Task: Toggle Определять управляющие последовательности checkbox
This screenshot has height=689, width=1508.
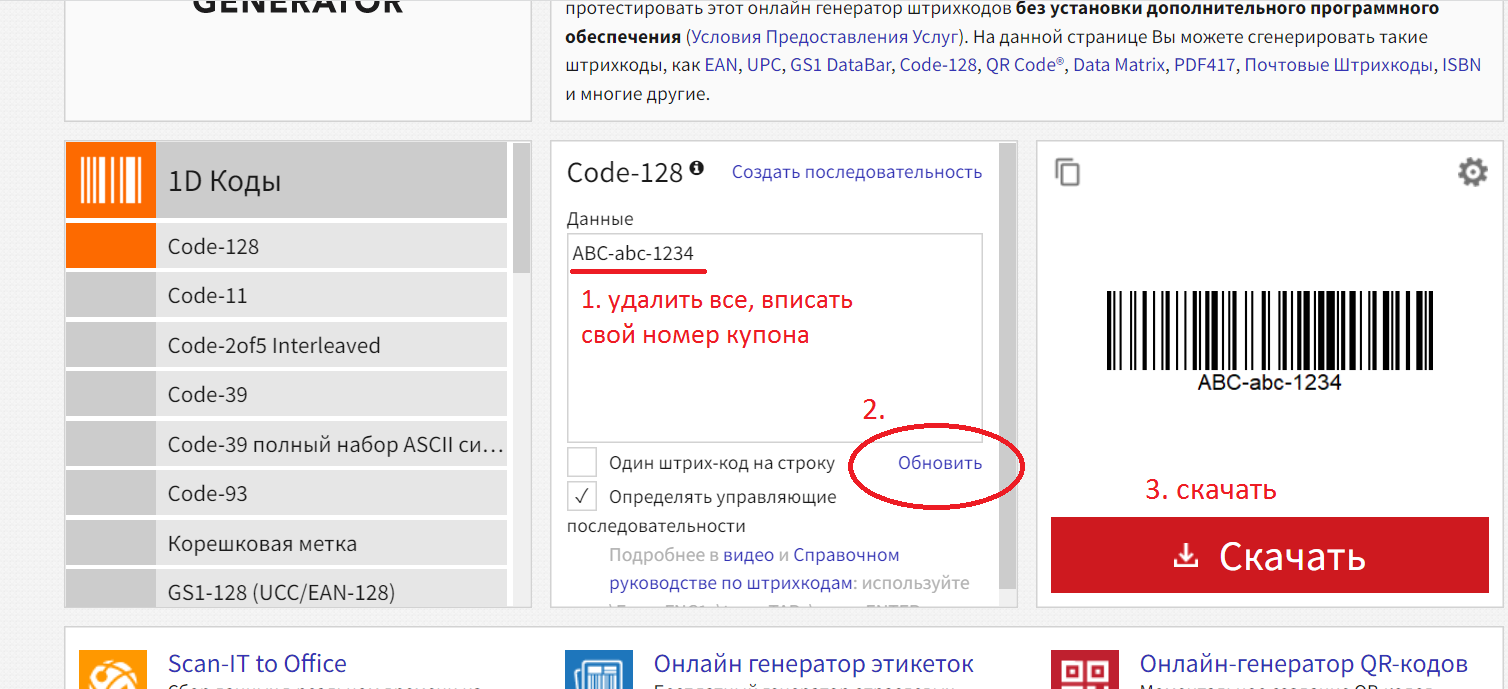Action: (x=582, y=496)
